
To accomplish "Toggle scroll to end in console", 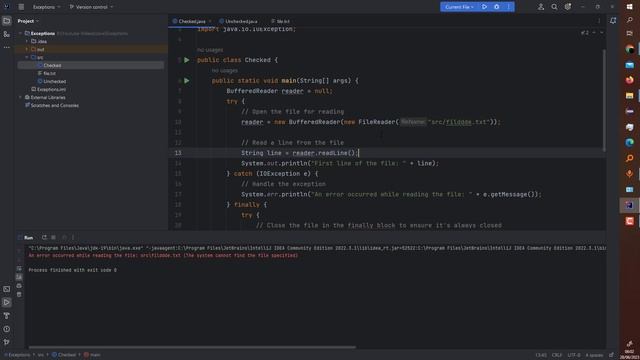I will tap(19, 277).
